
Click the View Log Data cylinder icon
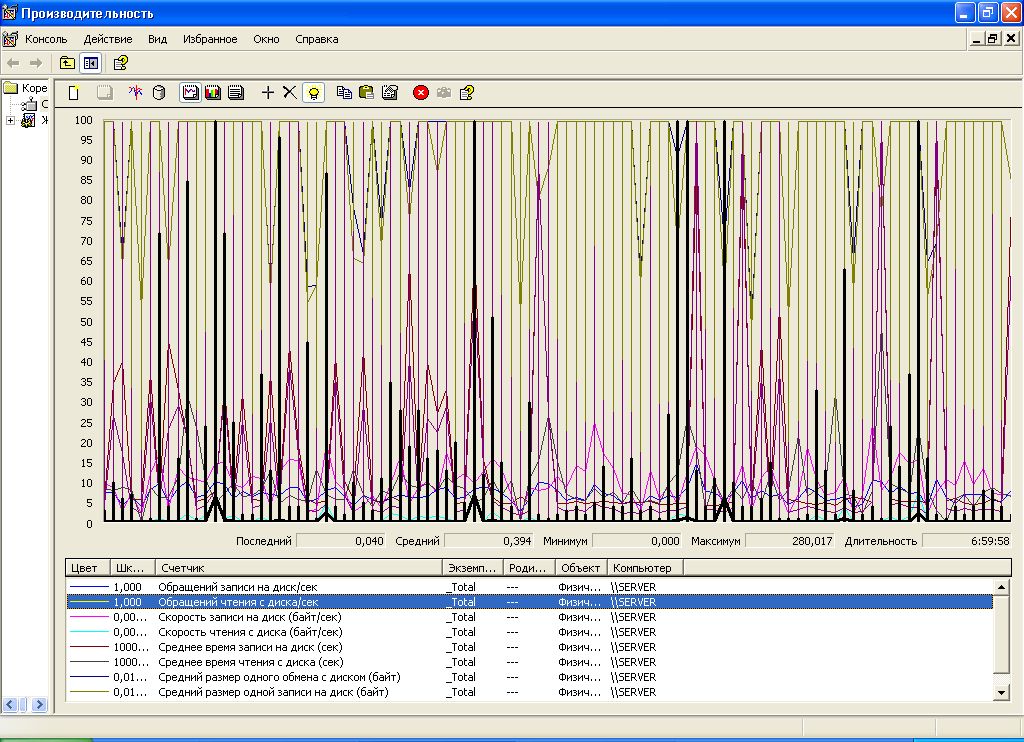point(158,93)
